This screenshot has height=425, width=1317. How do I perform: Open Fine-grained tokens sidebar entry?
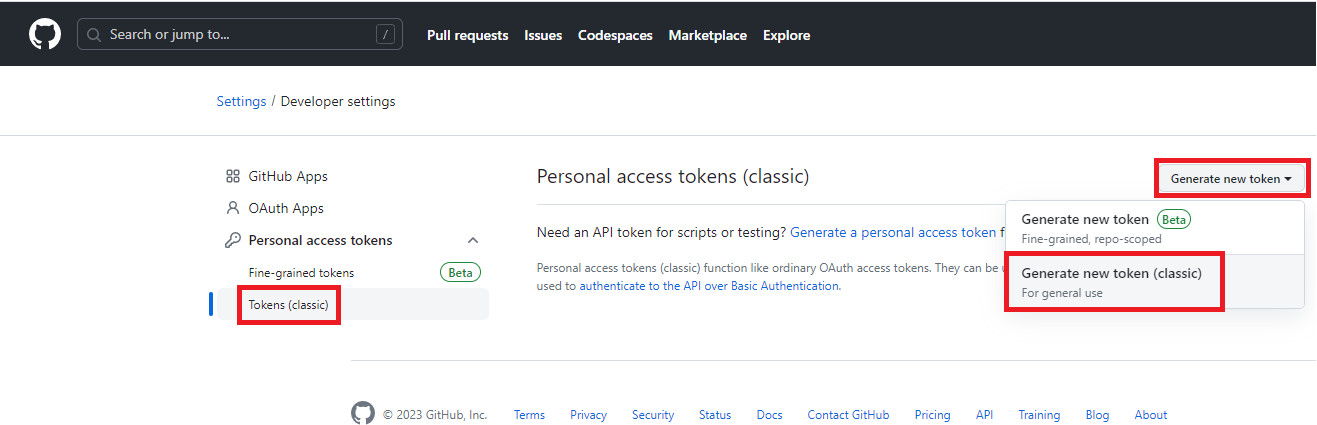301,272
